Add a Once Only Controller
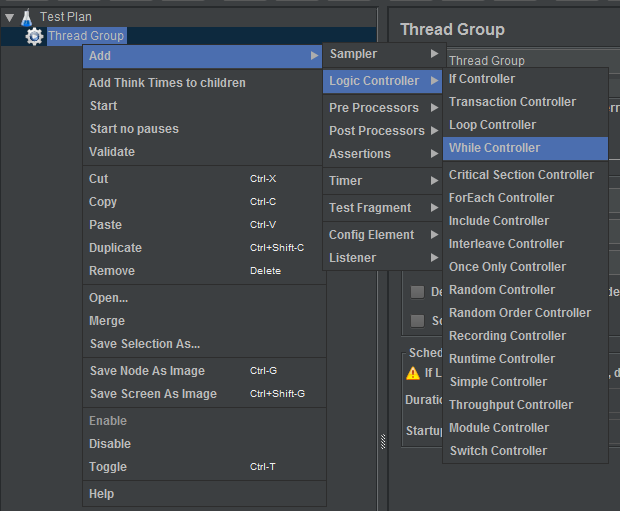The image size is (620, 511). pyautogui.click(x=525, y=267)
